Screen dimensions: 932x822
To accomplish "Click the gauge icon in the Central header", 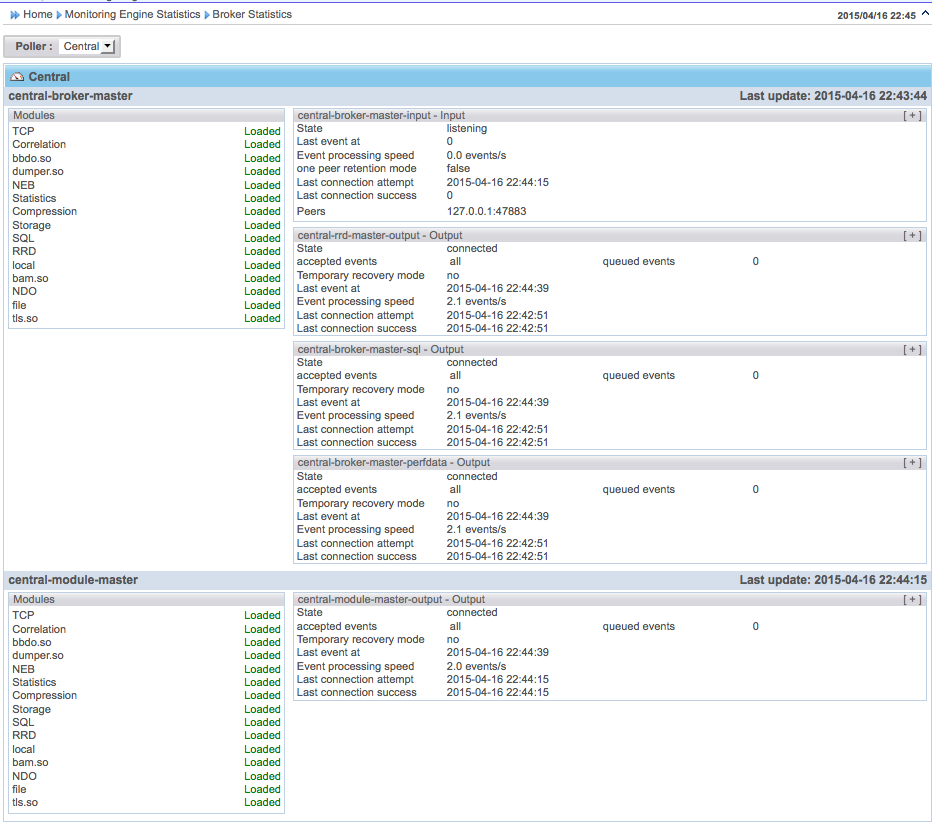I will 17,77.
